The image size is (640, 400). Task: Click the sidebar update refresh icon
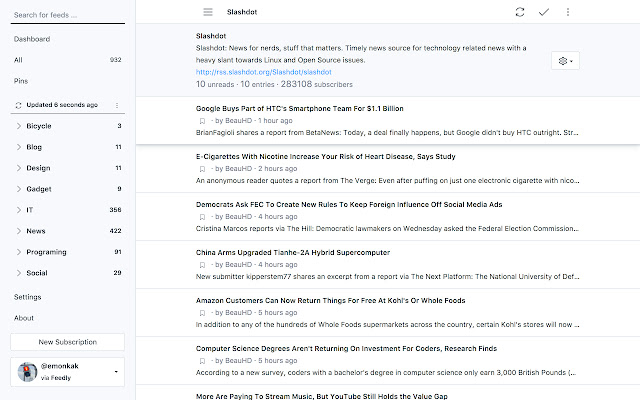[x=18, y=105]
